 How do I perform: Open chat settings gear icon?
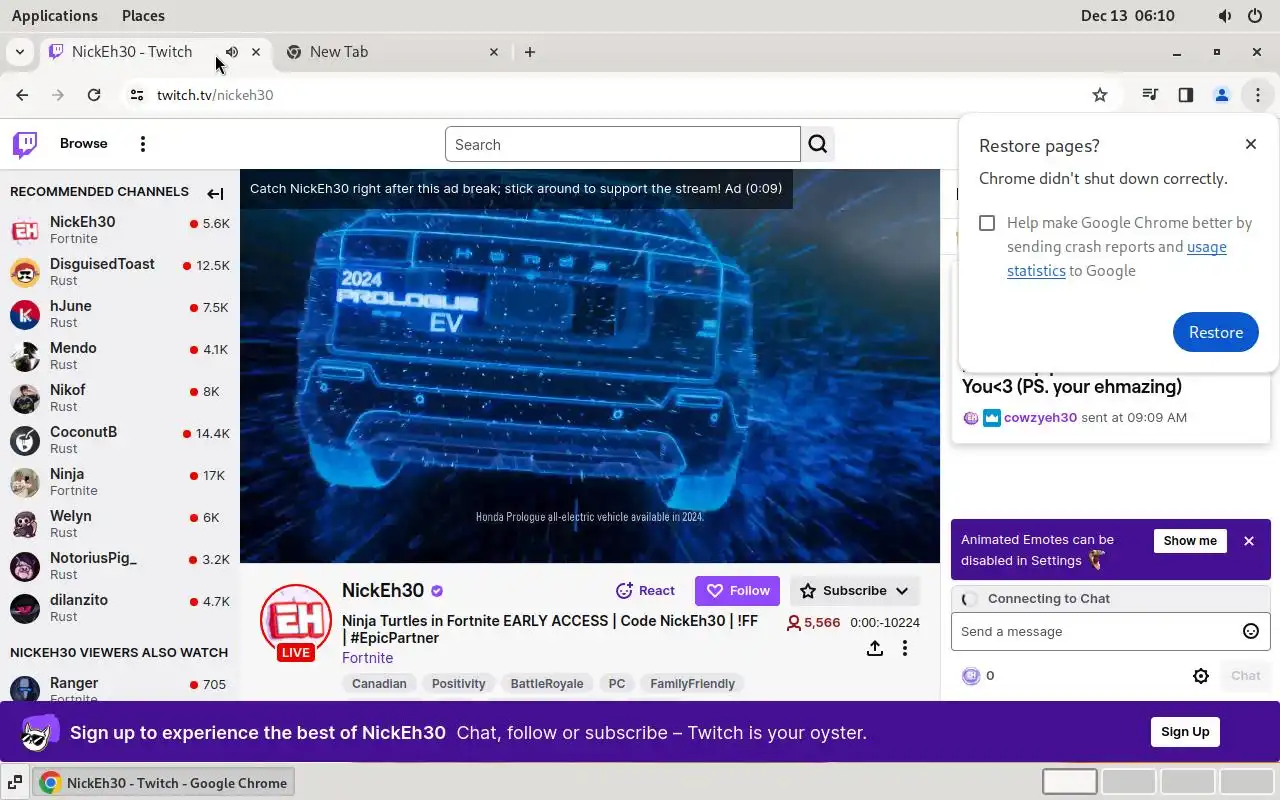1201,676
